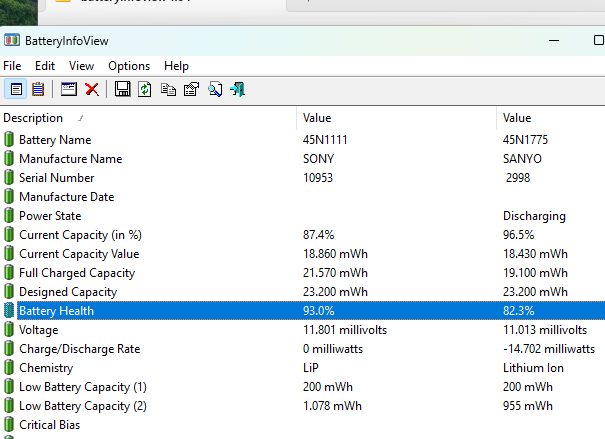605x439 pixels.
Task: Click the 82.3% battery health value
Action: (519, 311)
